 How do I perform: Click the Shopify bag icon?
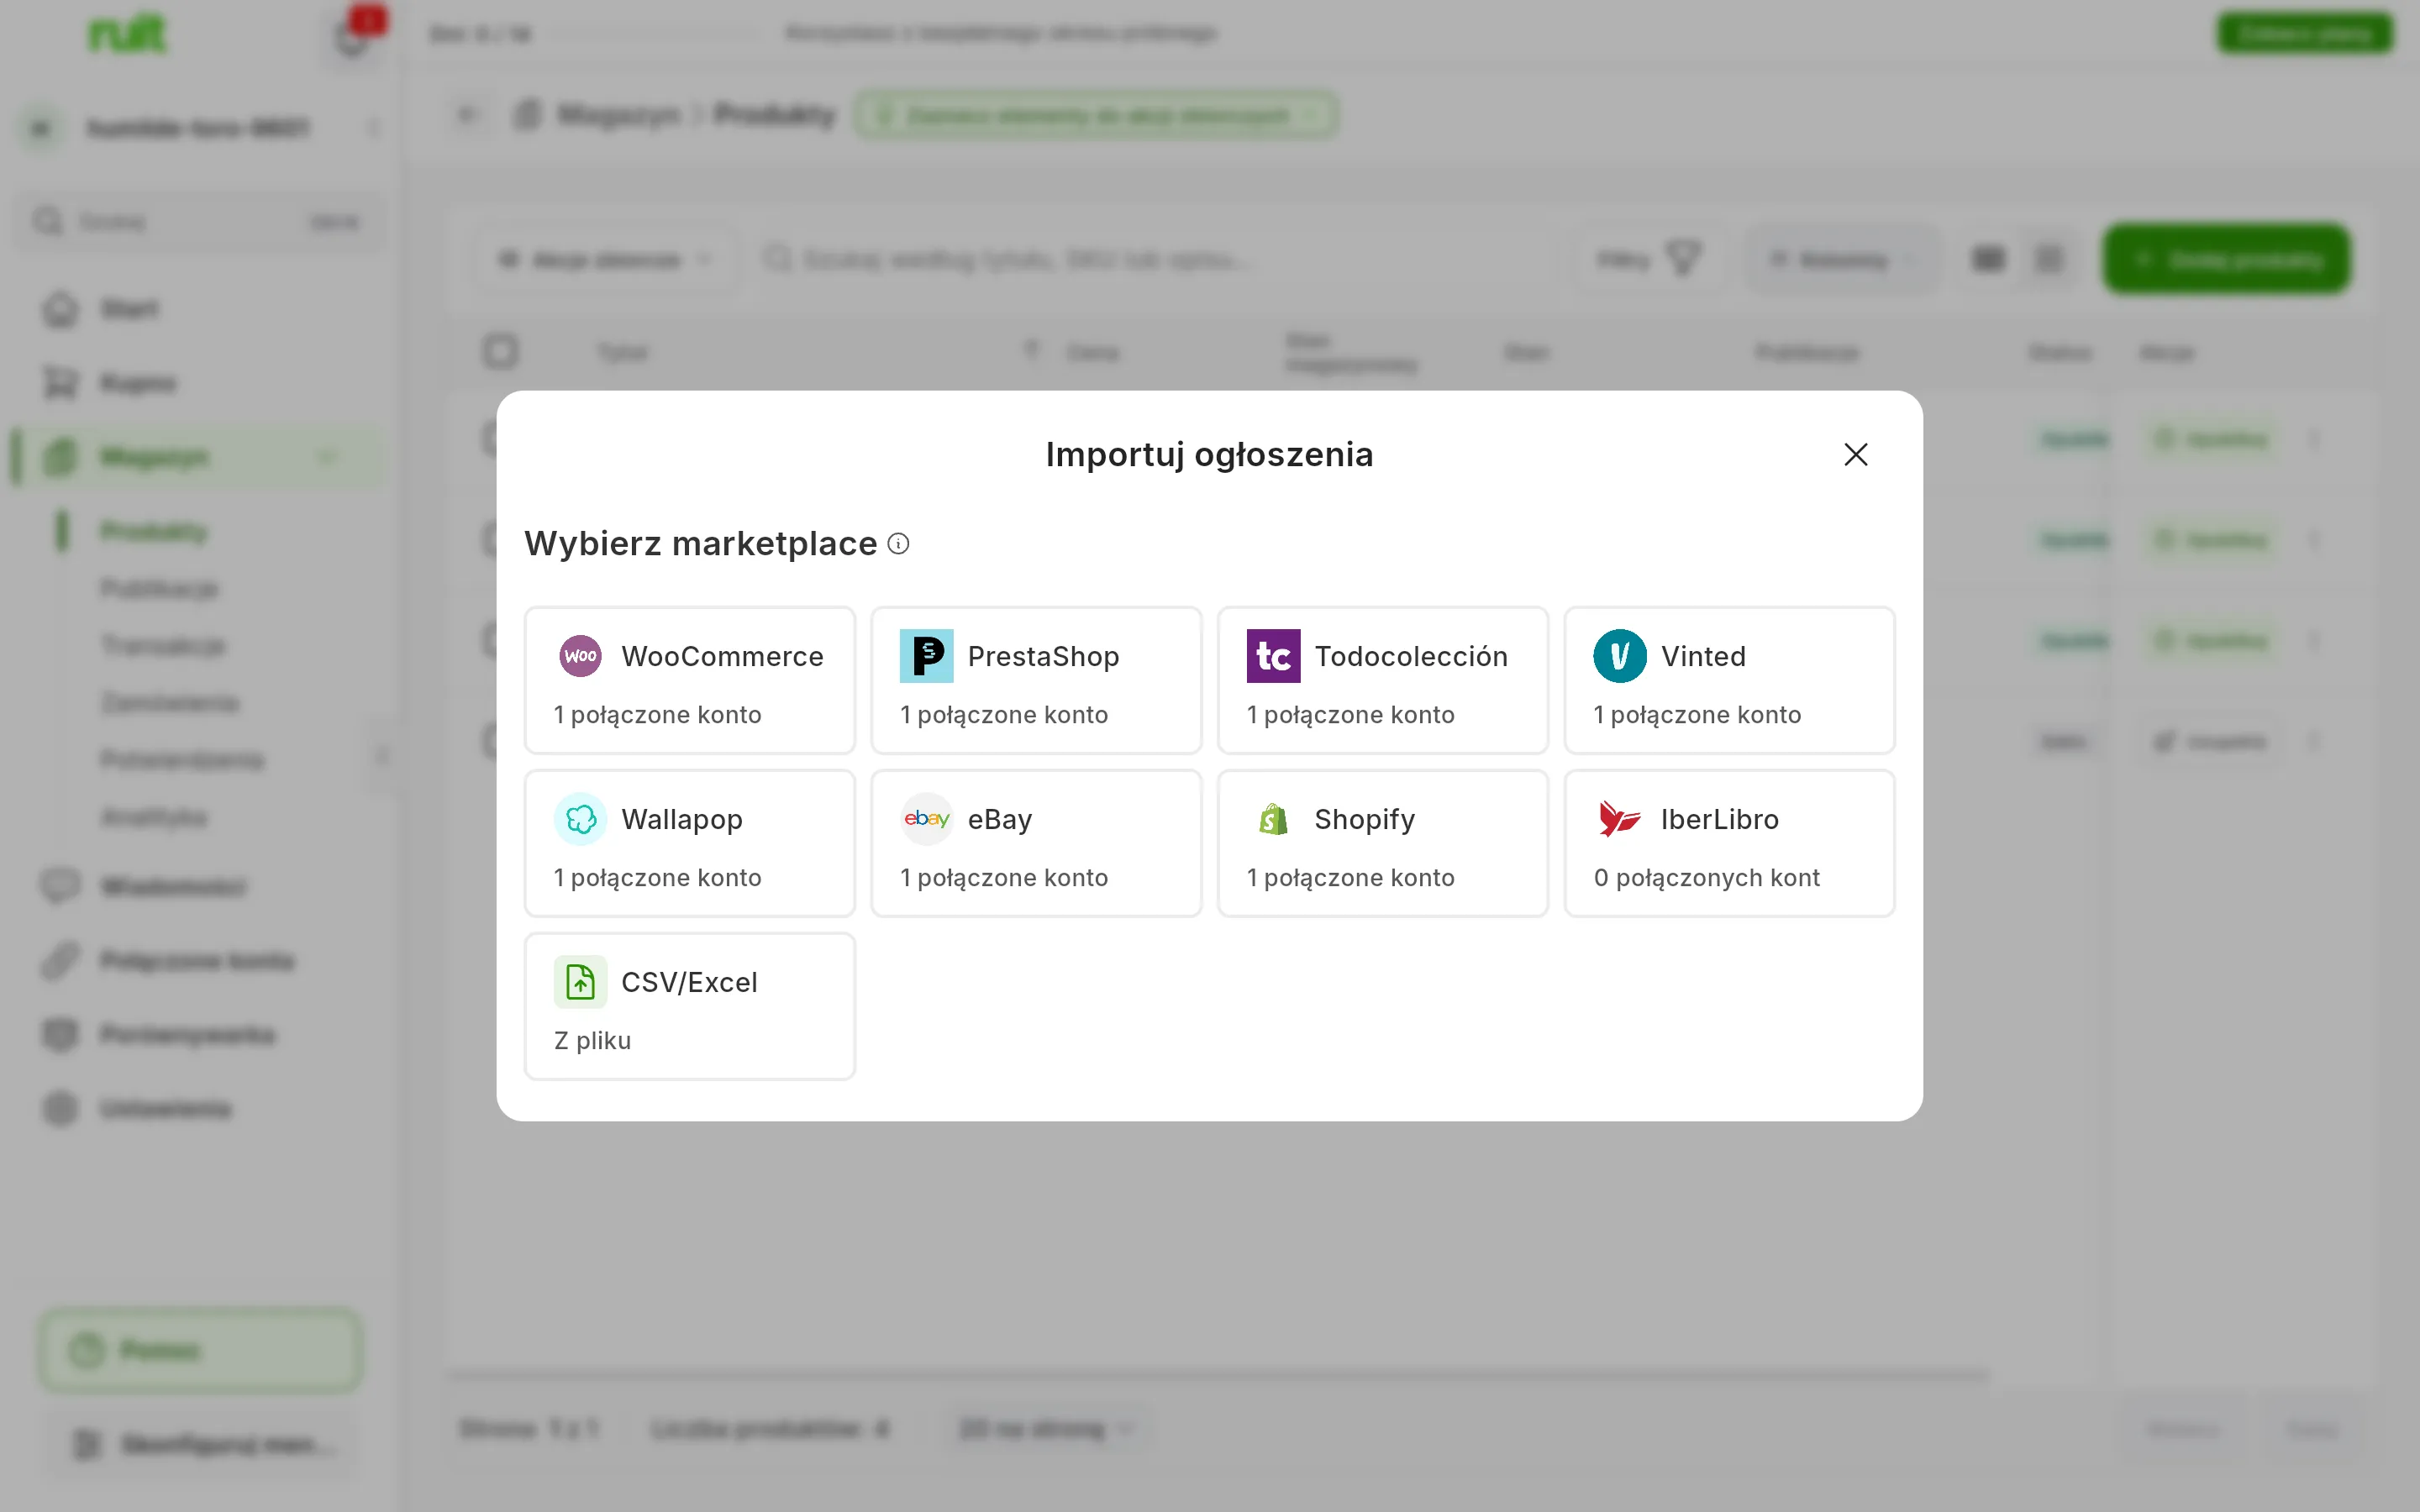[x=1273, y=819]
